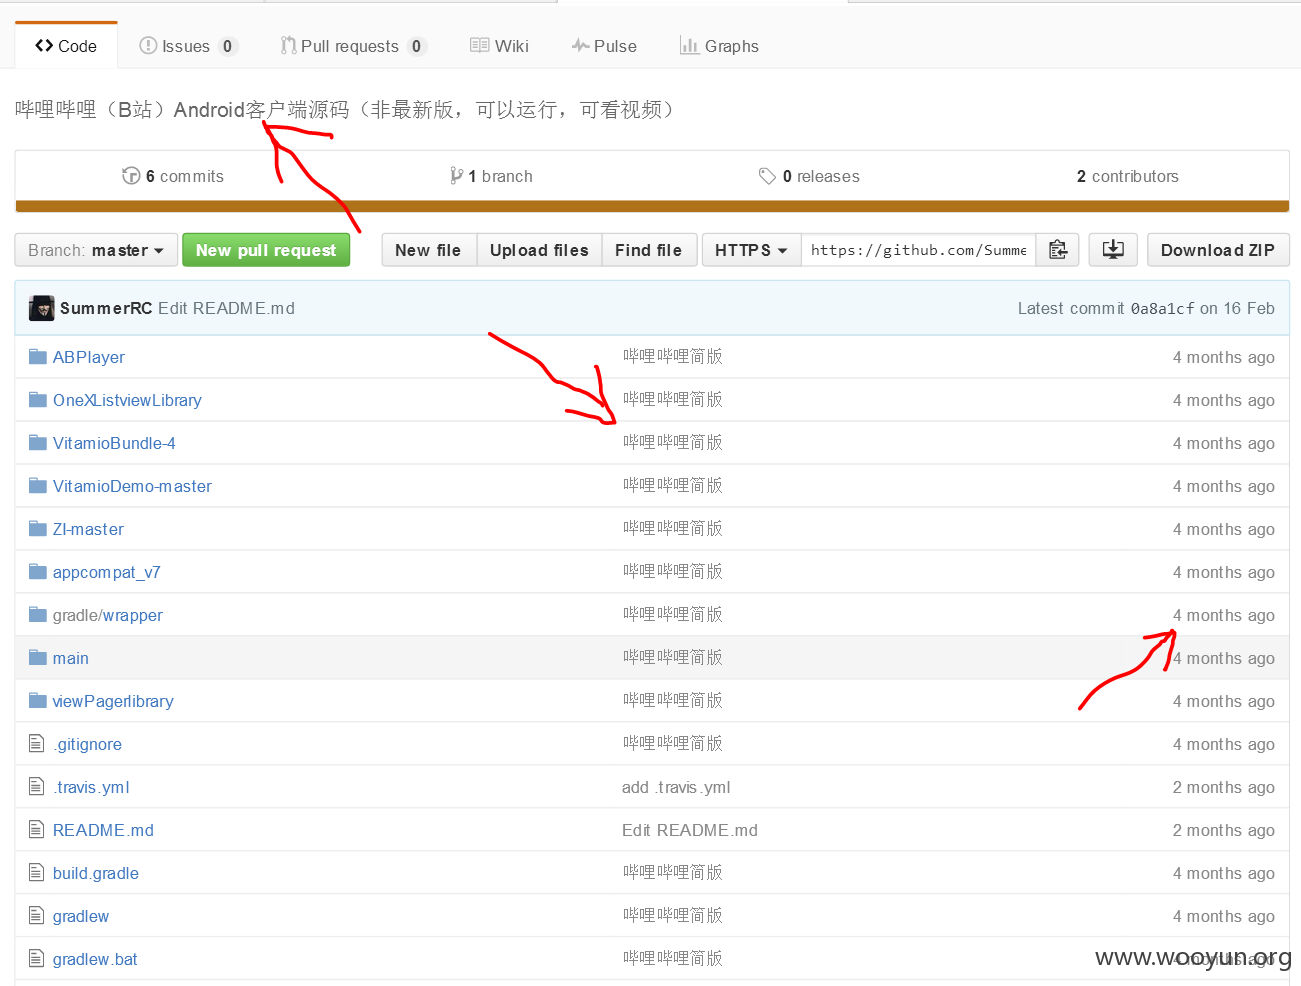
Task: Click the New file button
Action: pyautogui.click(x=428, y=250)
